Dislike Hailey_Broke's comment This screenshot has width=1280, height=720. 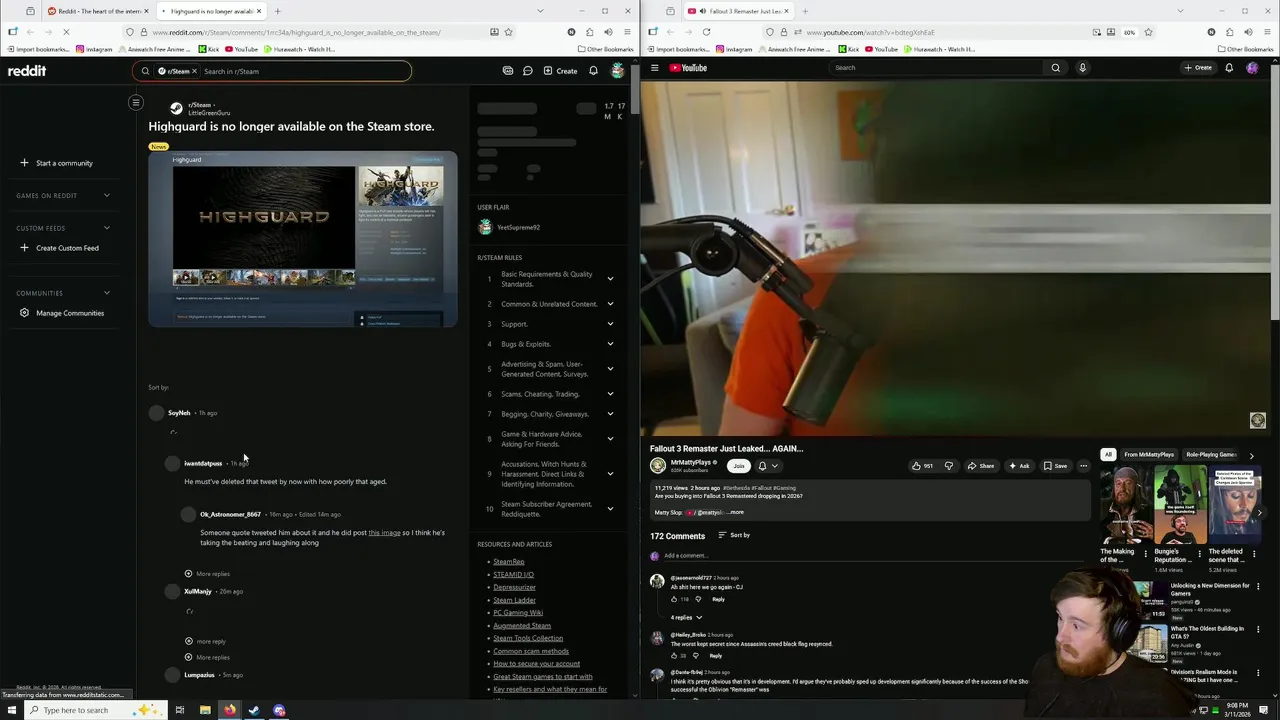[x=696, y=656]
